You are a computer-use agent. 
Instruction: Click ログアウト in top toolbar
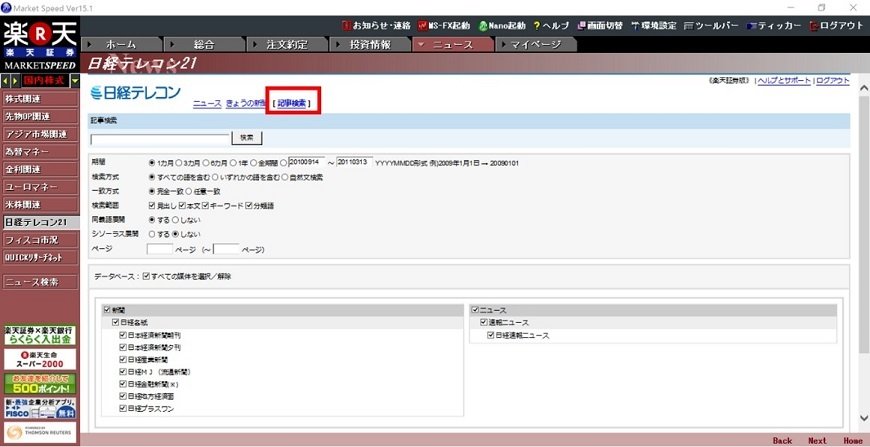tap(834, 25)
